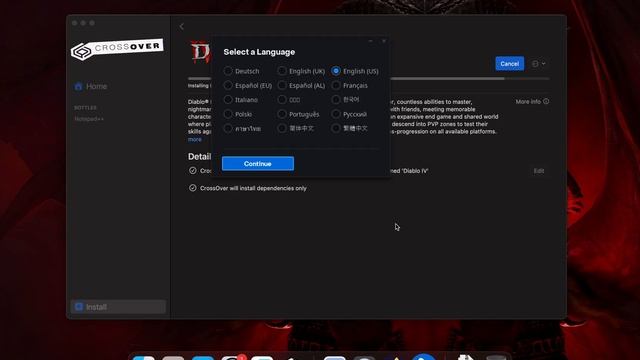Open the Home section in sidebar
640x360 pixels.
point(91,87)
